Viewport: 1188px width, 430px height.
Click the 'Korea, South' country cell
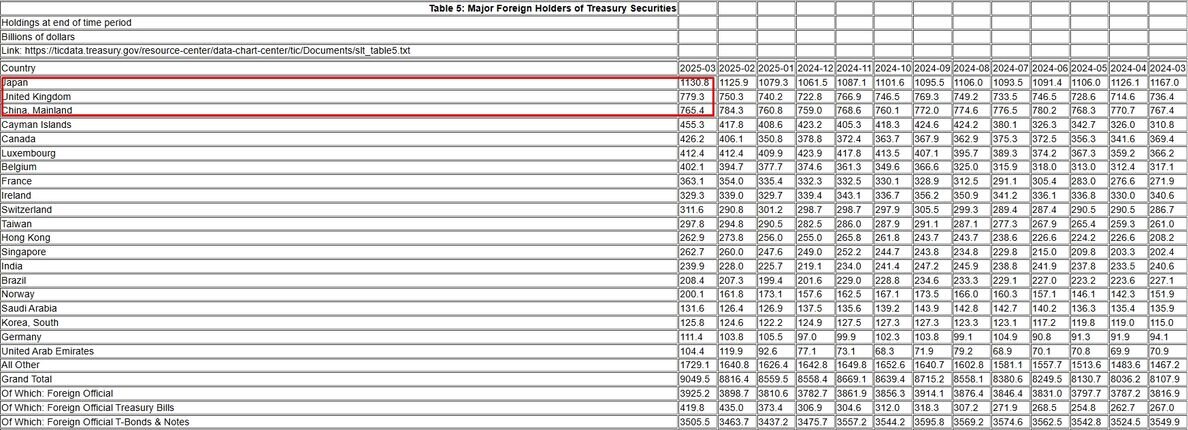pos(339,322)
